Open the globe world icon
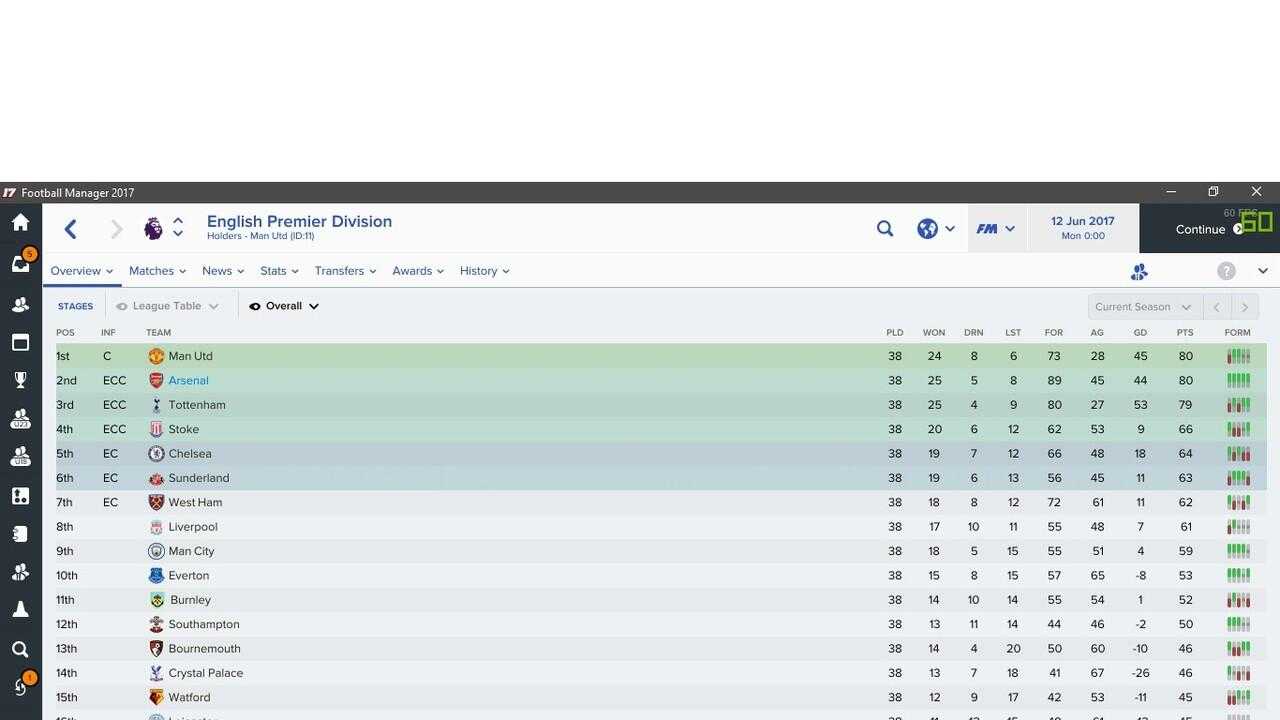 [x=936, y=229]
